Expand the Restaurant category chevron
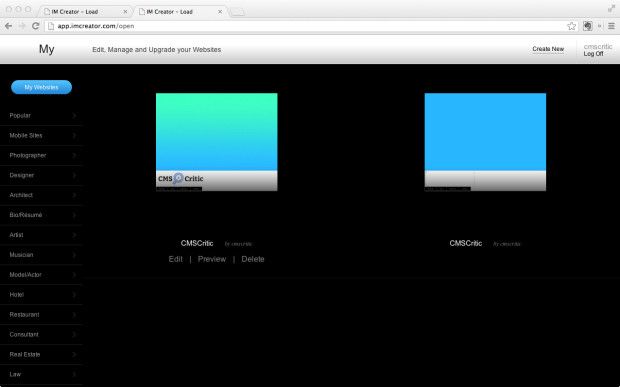620x387 pixels. [x=74, y=315]
